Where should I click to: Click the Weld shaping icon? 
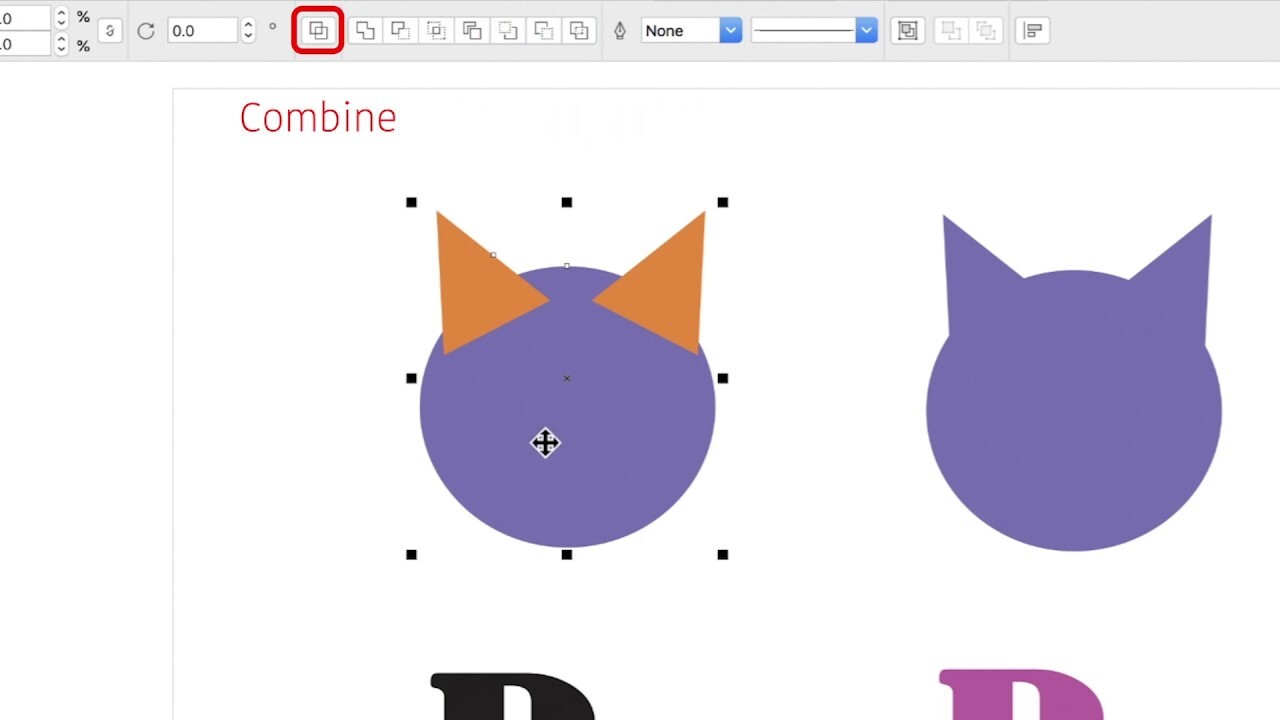365,31
